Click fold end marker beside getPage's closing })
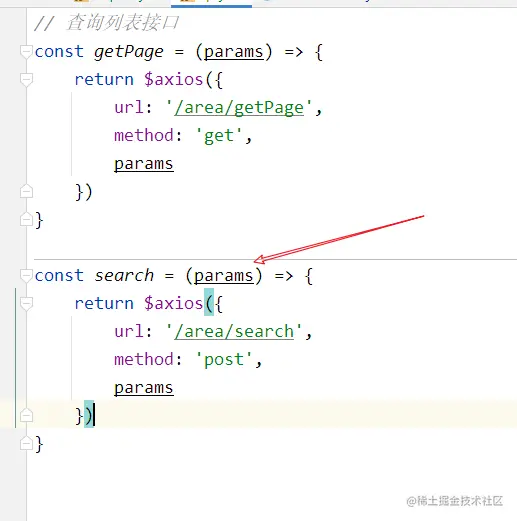Image resolution: width=517 pixels, height=521 pixels. pos(26,191)
